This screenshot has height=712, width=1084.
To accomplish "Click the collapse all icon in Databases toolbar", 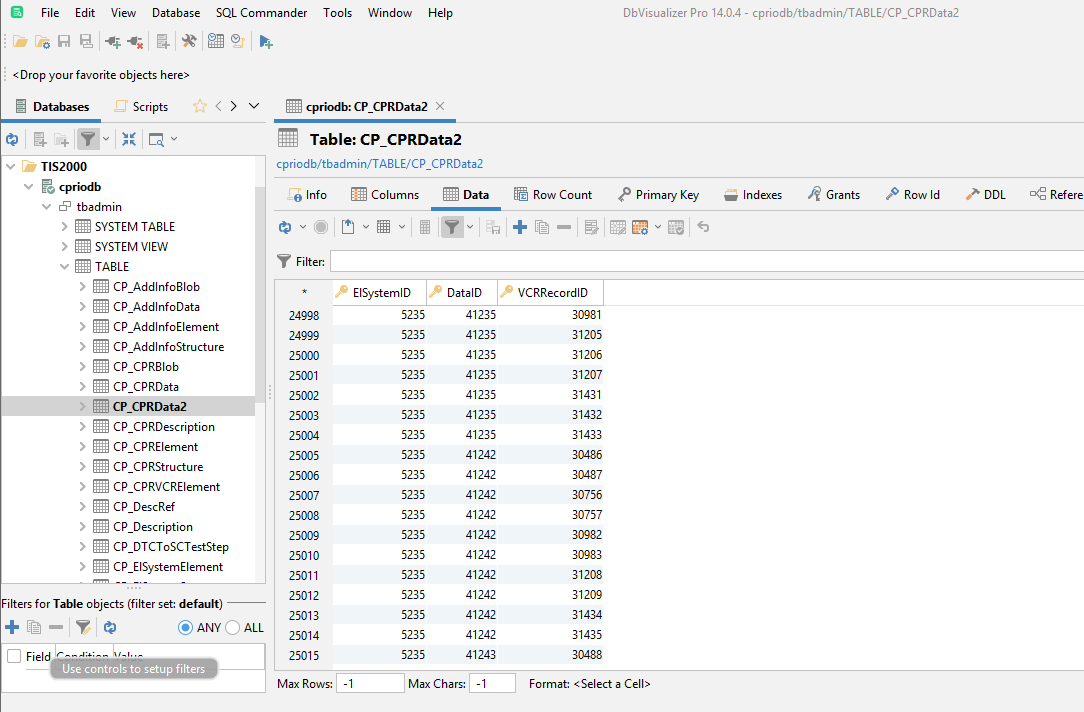I will coord(129,139).
